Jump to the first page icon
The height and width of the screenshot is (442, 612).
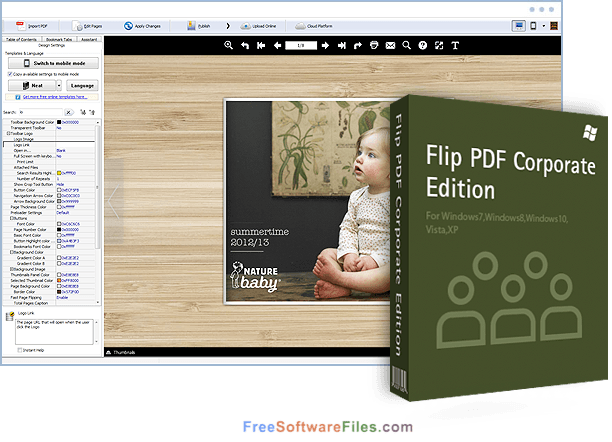coord(261,45)
